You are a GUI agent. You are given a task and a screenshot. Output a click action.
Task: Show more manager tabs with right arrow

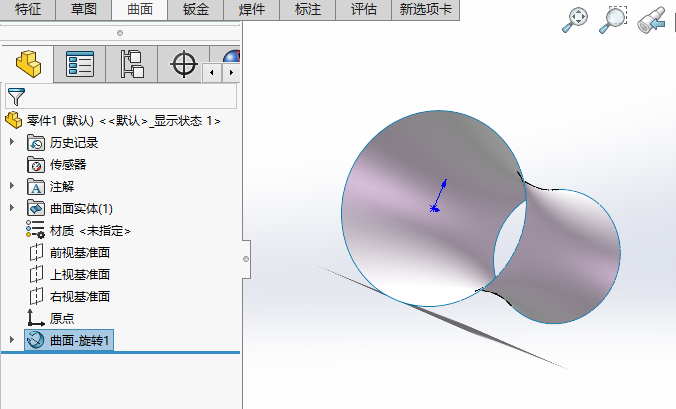point(231,72)
